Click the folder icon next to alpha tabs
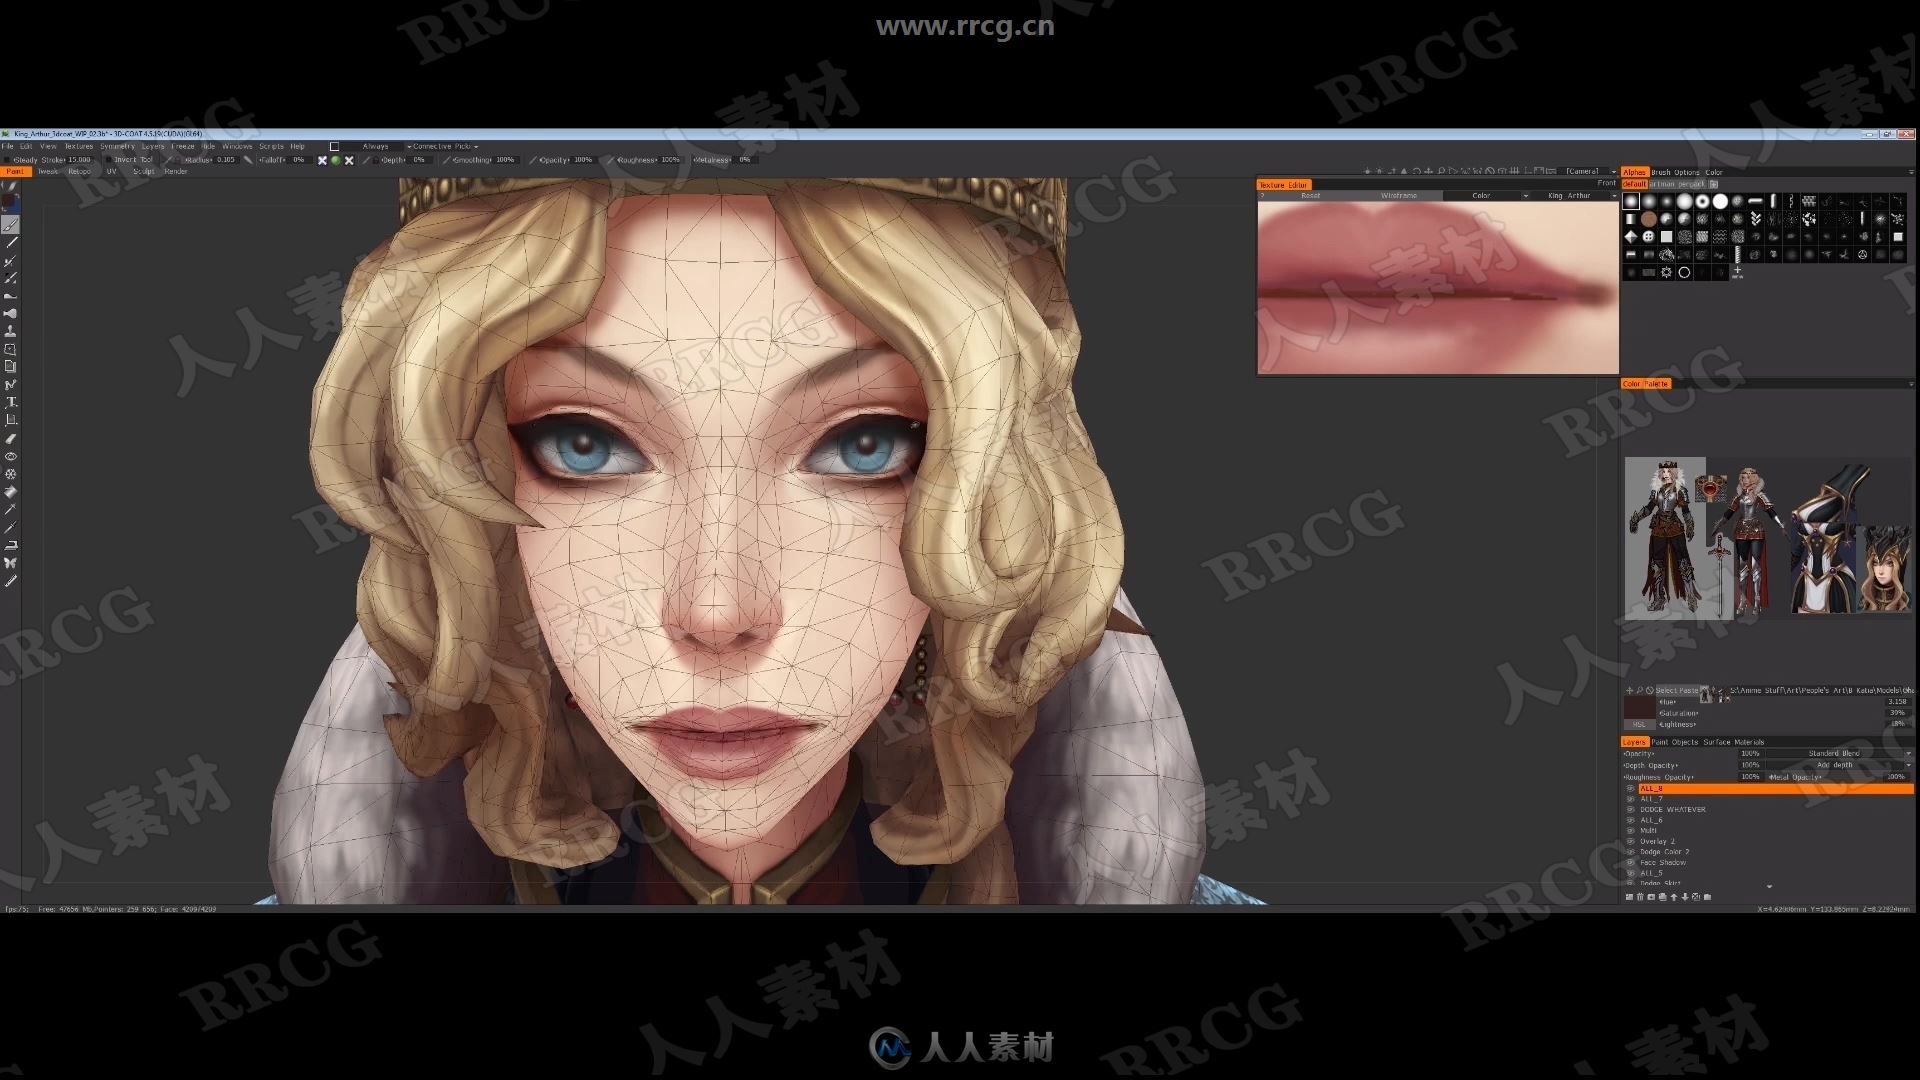Image resolution: width=1920 pixels, height=1080 pixels. pos(1713,184)
